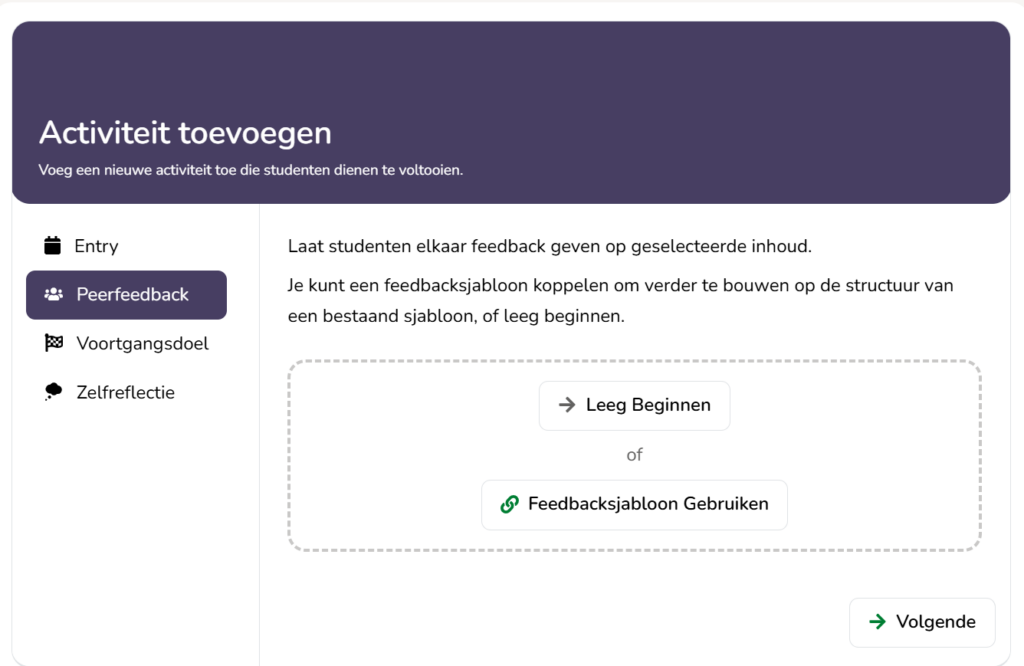This screenshot has height=666, width=1024.
Task: Click the Activiteit toevoegen heading
Action: (x=185, y=133)
